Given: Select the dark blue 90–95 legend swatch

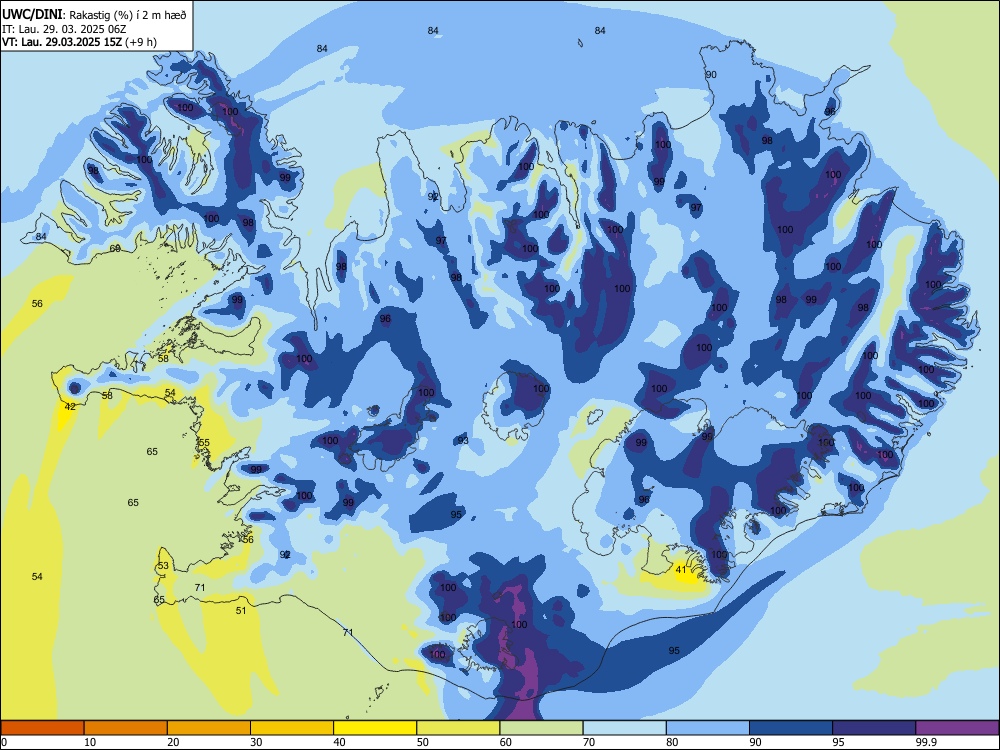Looking at the screenshot, I should 791,728.
